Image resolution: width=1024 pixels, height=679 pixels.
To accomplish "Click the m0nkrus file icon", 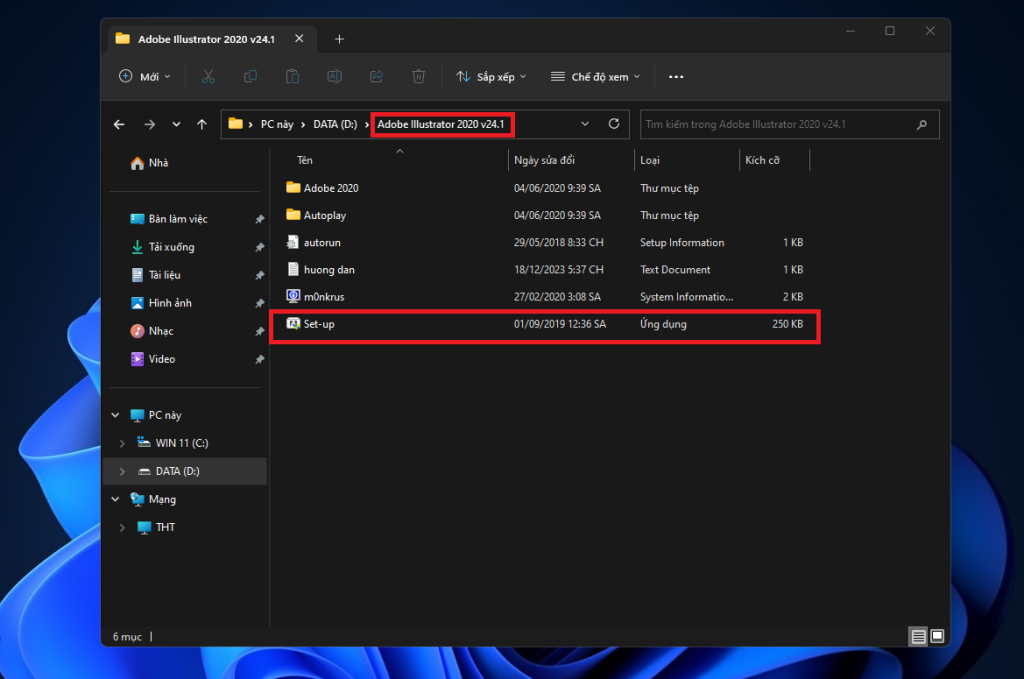I will pyautogui.click(x=293, y=296).
